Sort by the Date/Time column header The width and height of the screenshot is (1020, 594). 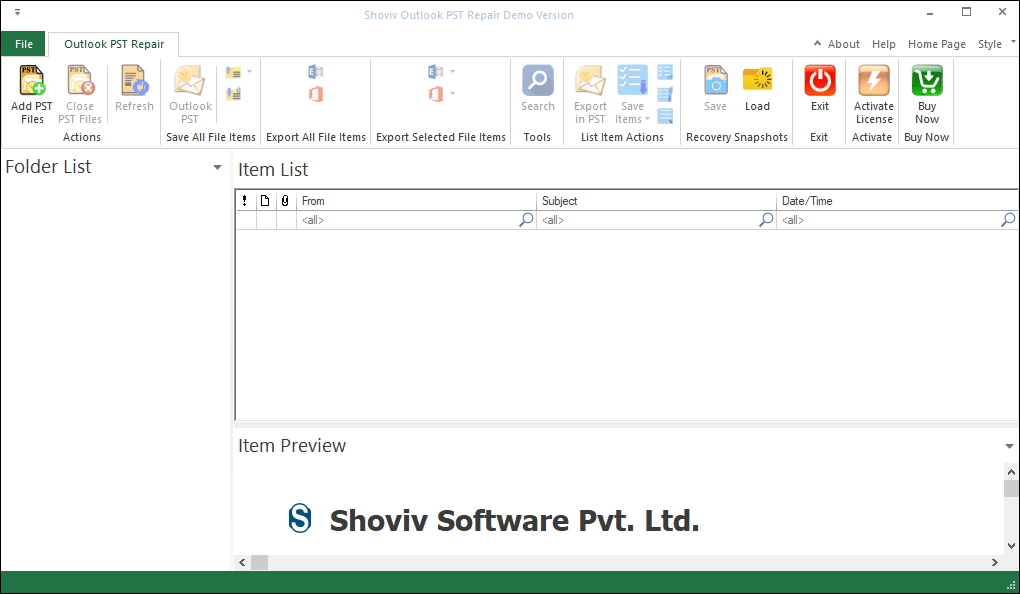(x=898, y=200)
